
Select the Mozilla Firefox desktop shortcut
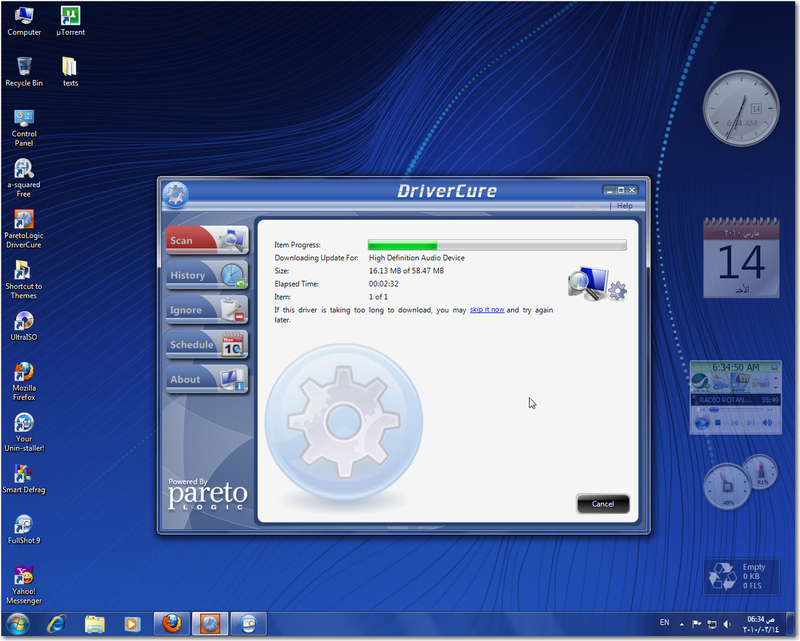pyautogui.click(x=23, y=382)
